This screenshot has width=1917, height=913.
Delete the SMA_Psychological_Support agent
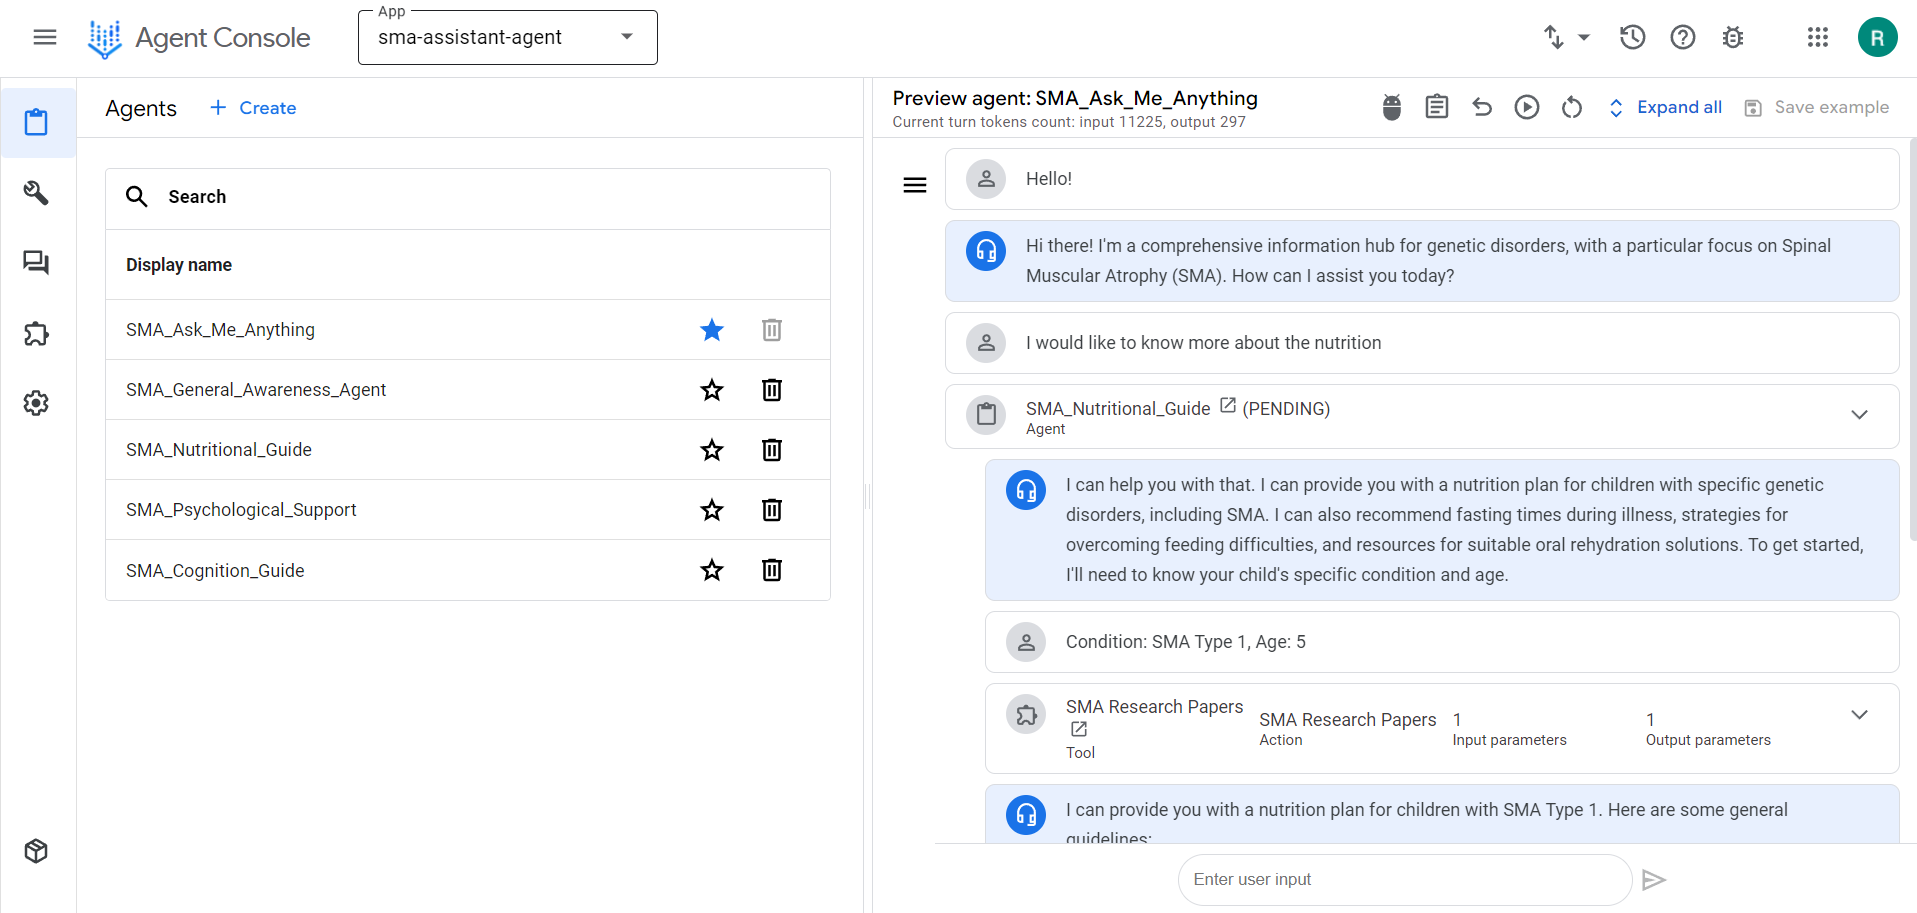[772, 510]
